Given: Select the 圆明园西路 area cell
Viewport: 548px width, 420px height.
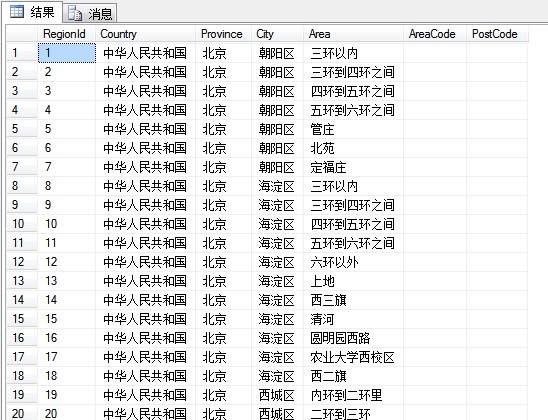Looking at the screenshot, I should 353,338.
